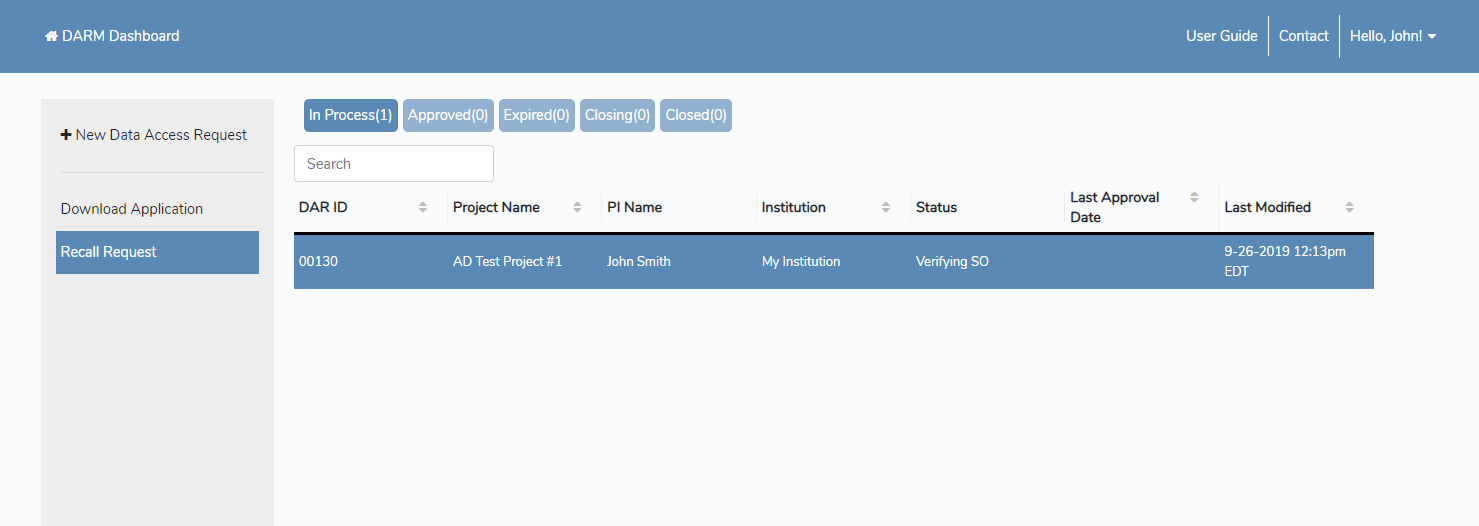The height and width of the screenshot is (526, 1479).
Task: Open the Hello, John! user dropdown
Action: (1393, 36)
